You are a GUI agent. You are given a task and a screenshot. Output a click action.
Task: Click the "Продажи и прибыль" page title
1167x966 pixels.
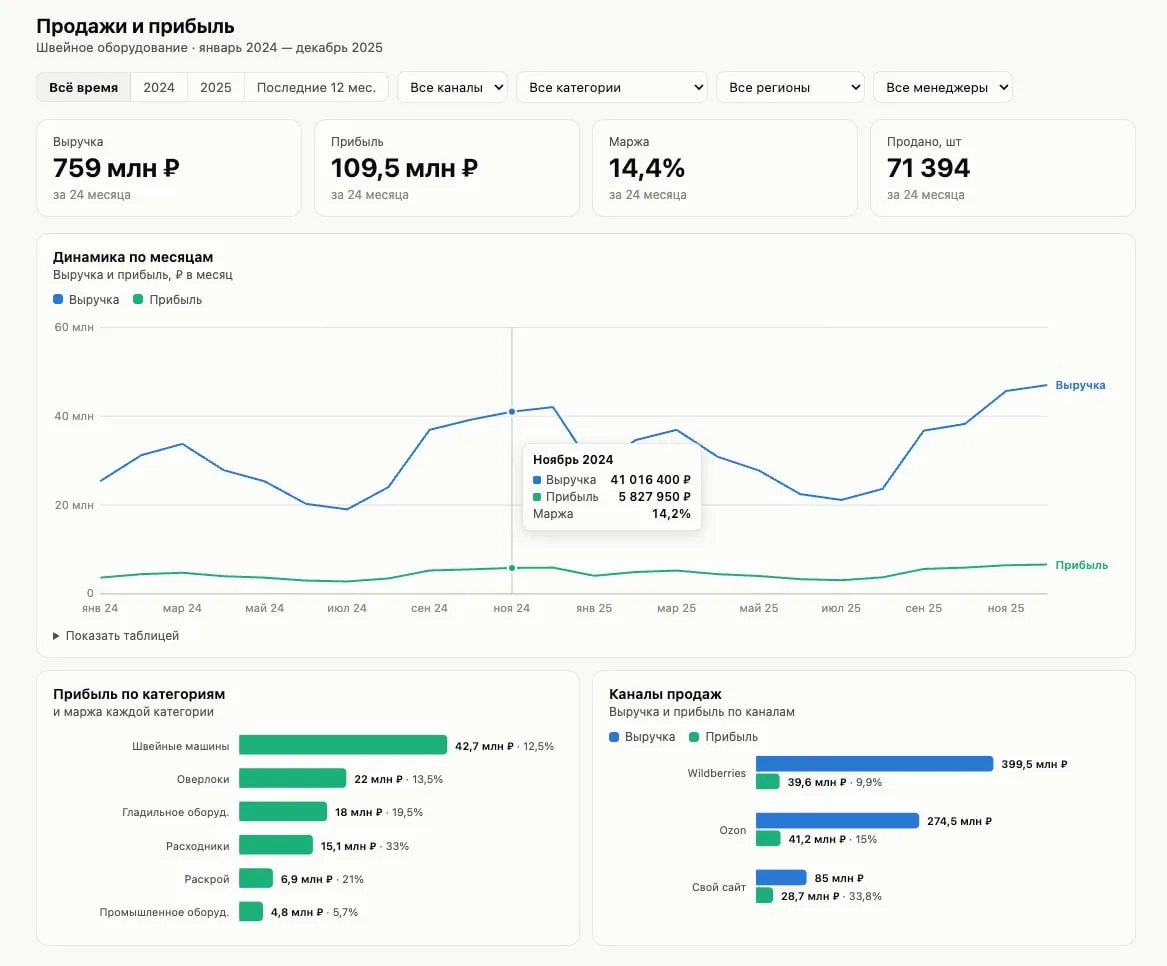tap(135, 26)
